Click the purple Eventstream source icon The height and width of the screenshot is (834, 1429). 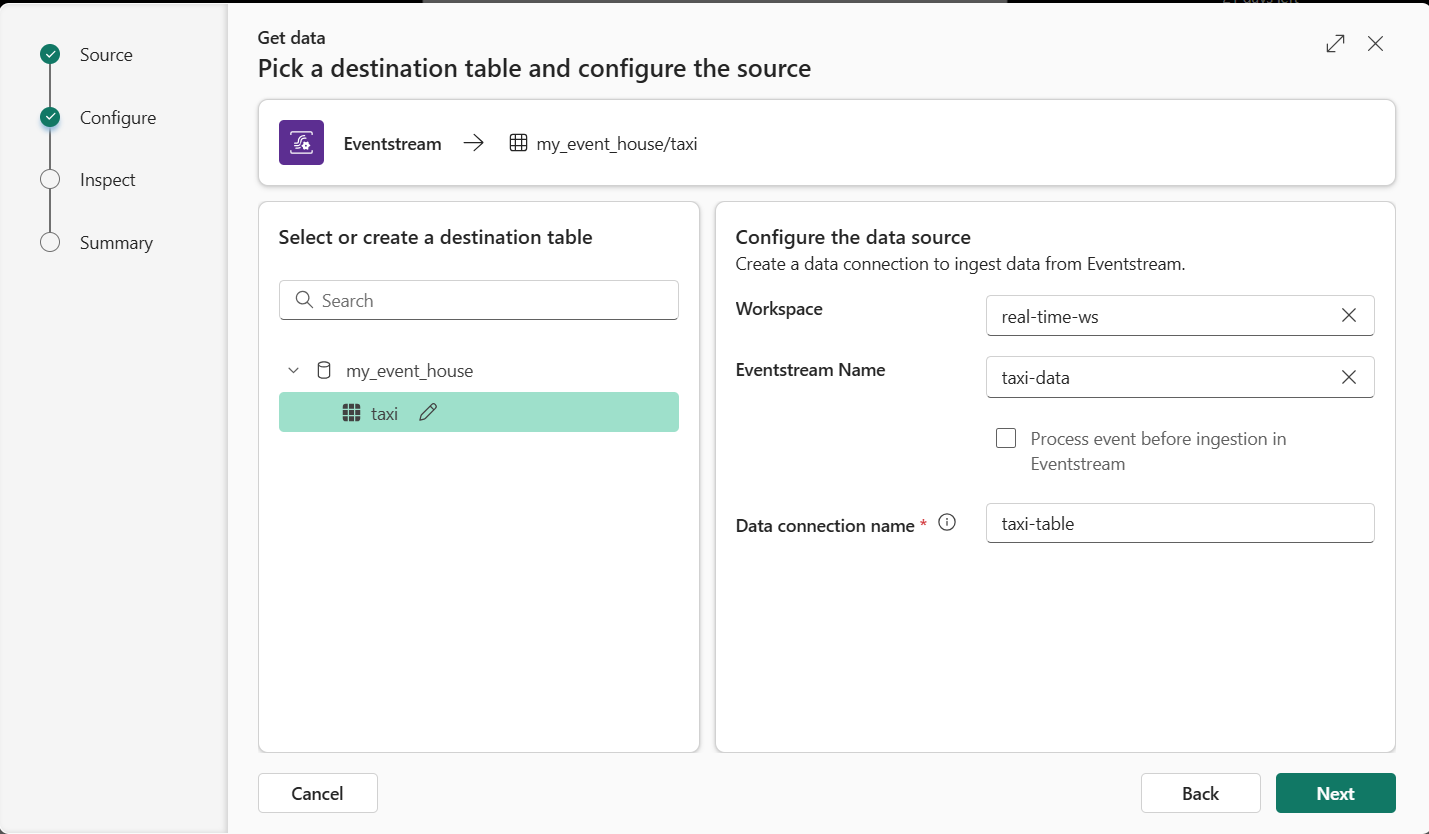click(x=301, y=143)
